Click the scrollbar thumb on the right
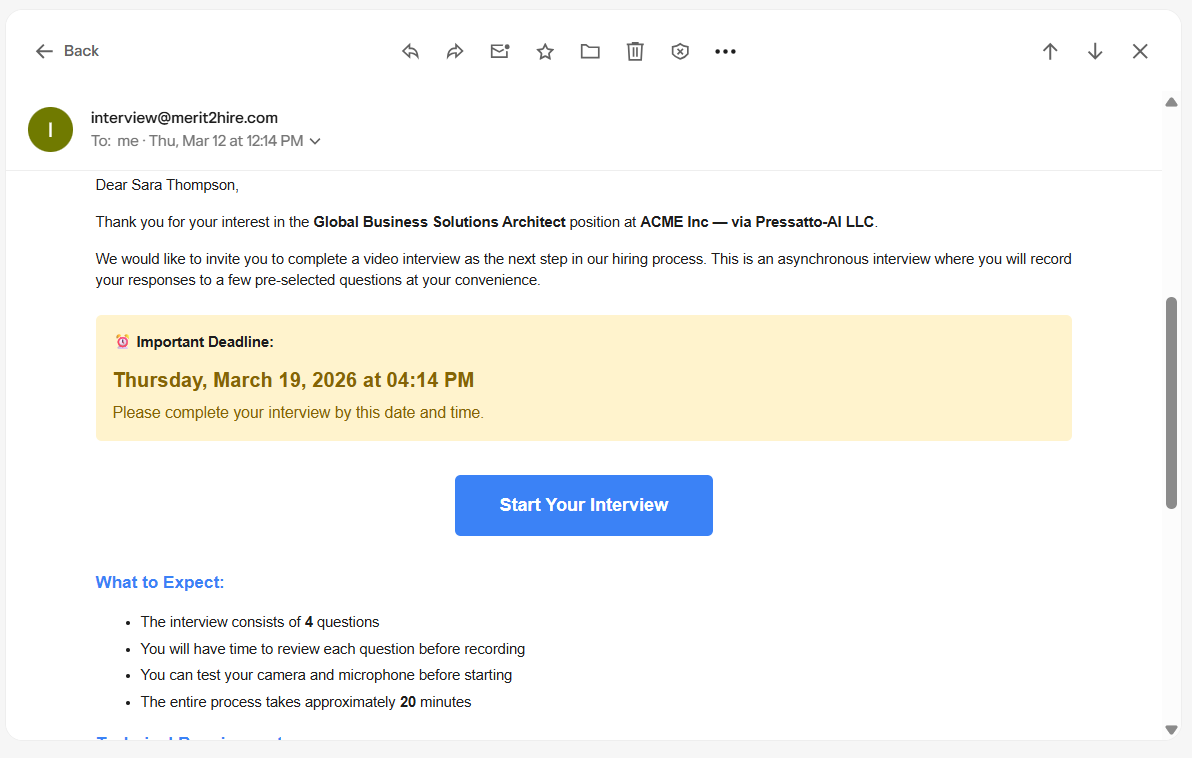Viewport: 1192px width, 758px height. (x=1171, y=400)
